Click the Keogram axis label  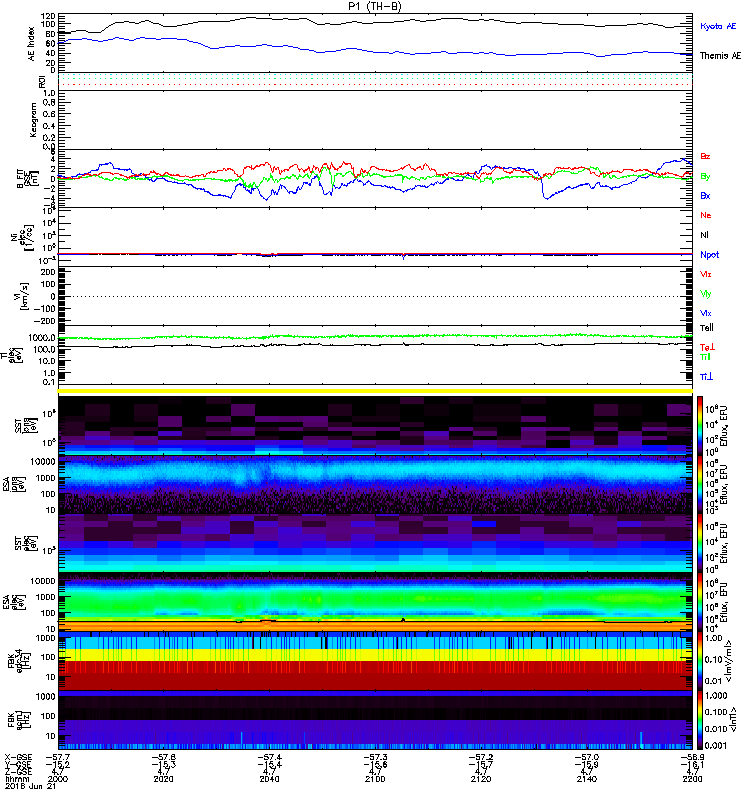(33, 119)
